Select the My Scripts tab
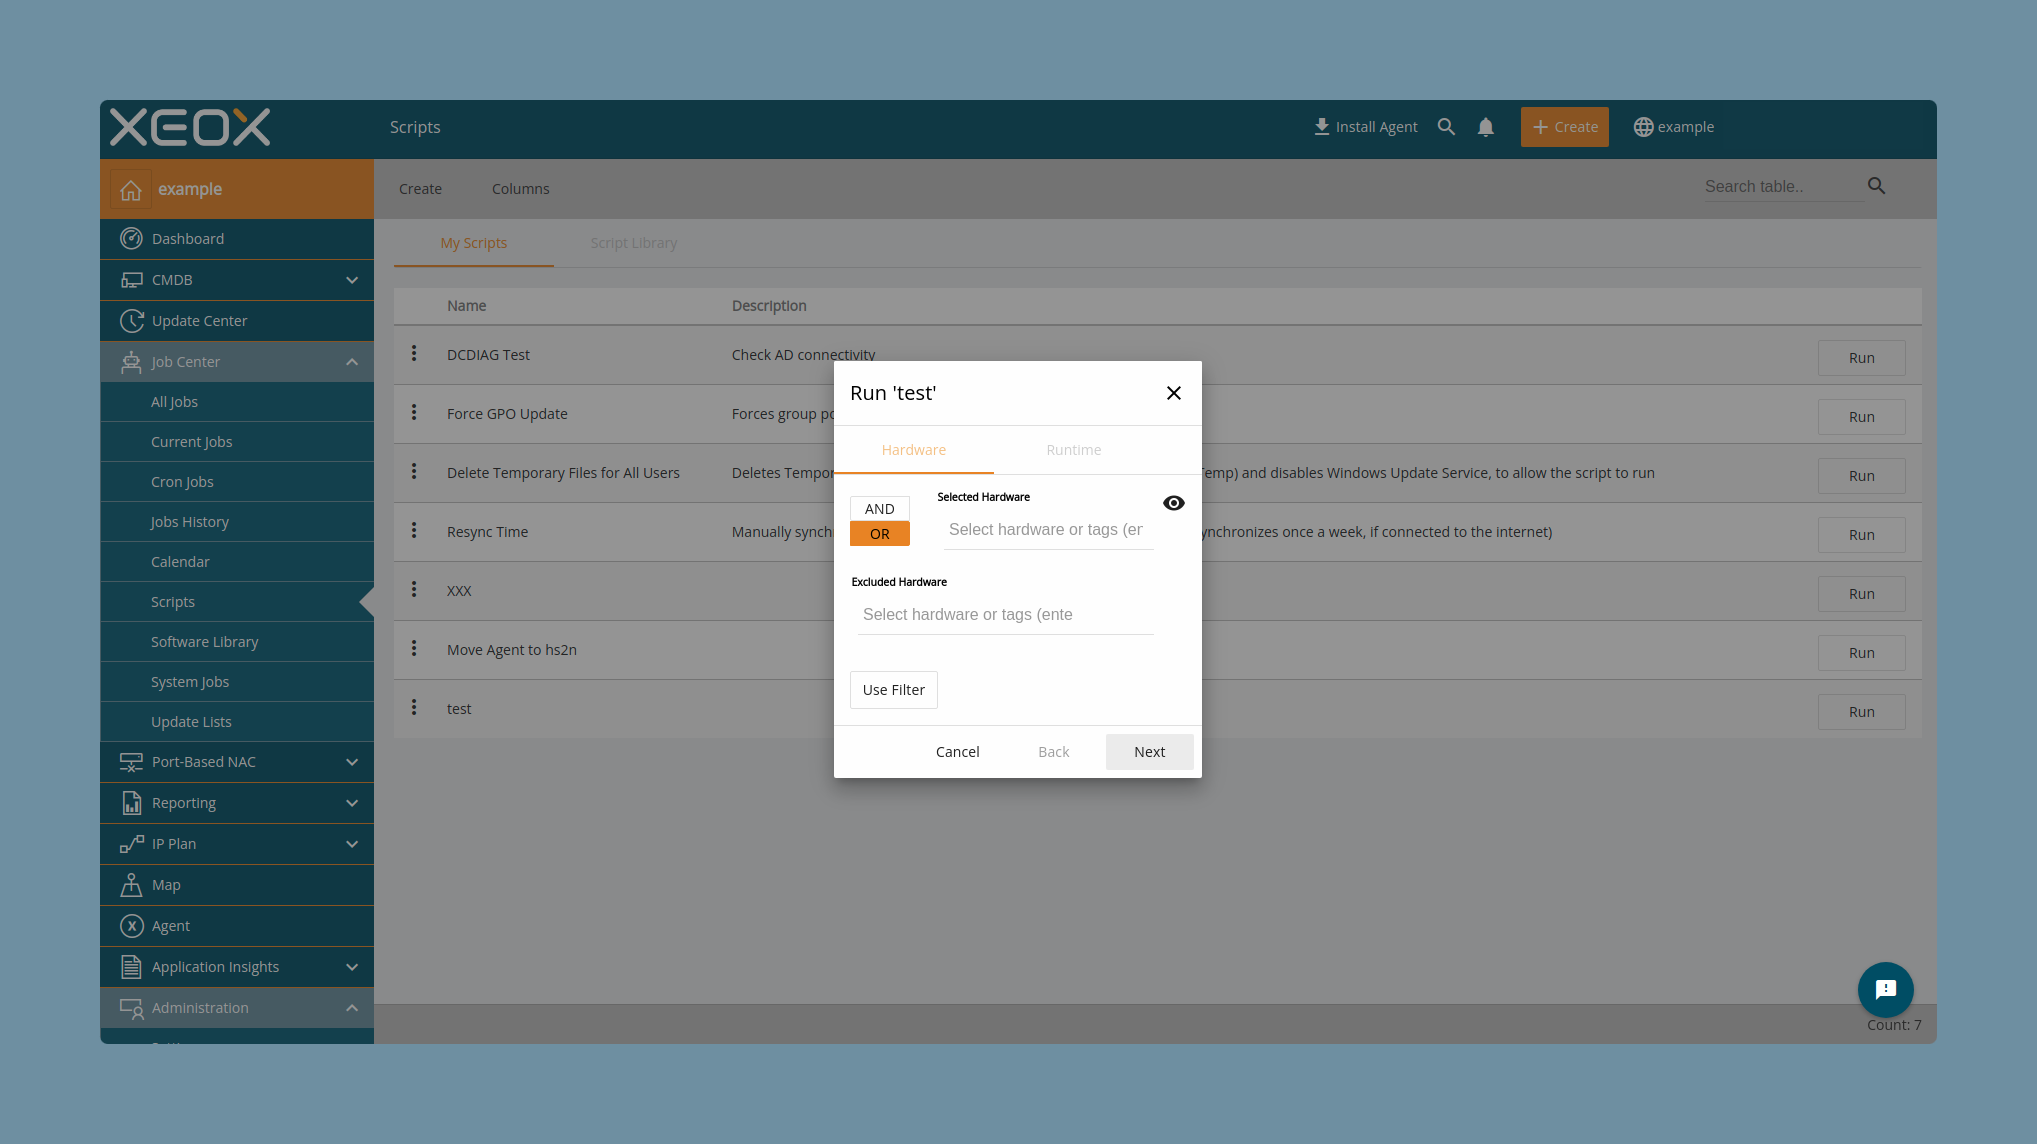The width and height of the screenshot is (2037, 1144). point(474,243)
